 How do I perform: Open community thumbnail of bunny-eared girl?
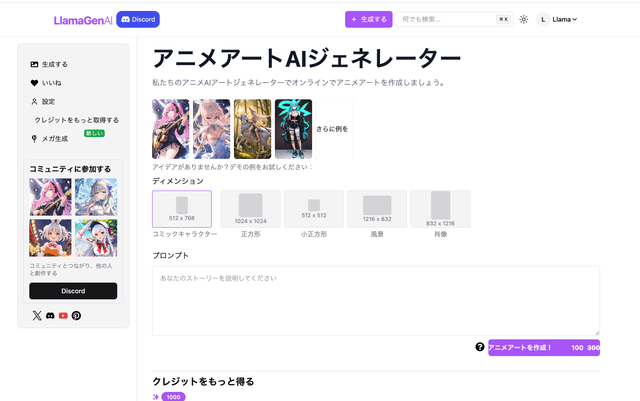(50, 238)
